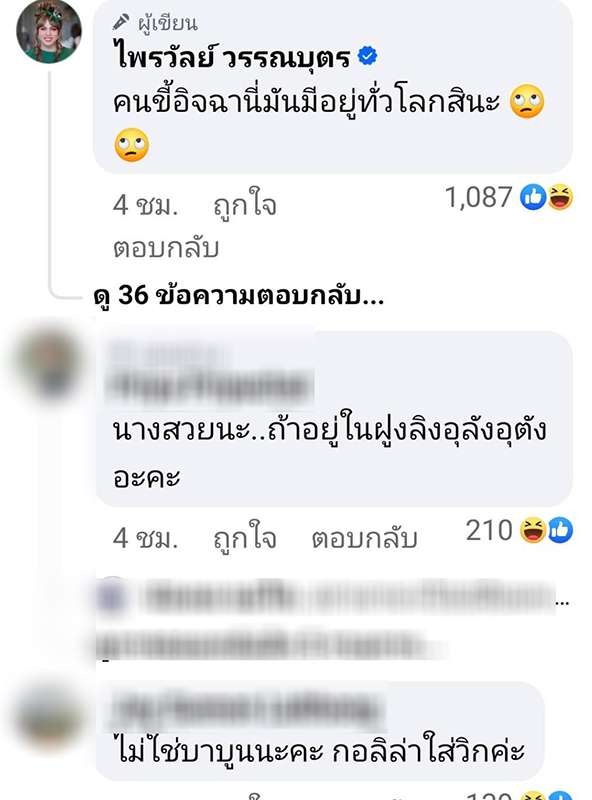
Task: Click the like reaction icon next to 1,087
Action: 533,197
